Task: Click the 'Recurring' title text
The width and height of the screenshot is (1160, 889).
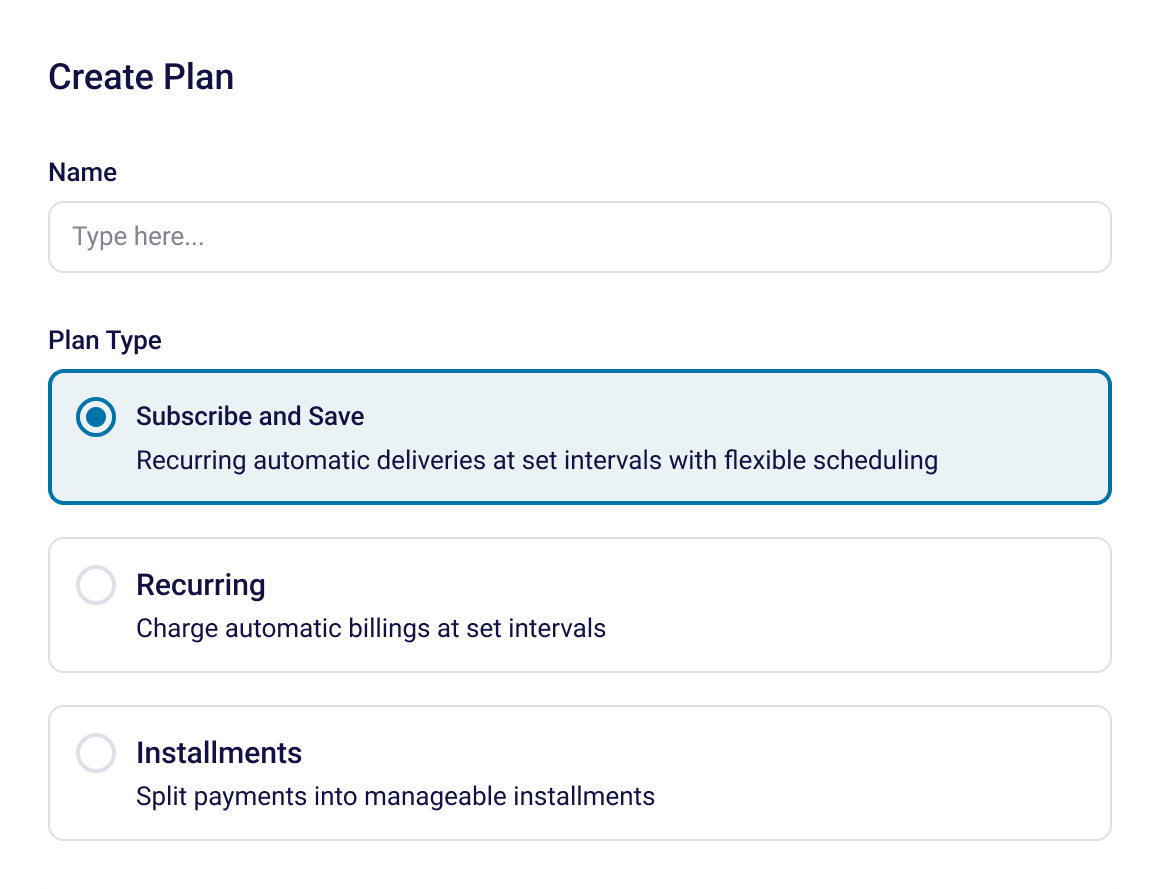Action: click(x=201, y=586)
